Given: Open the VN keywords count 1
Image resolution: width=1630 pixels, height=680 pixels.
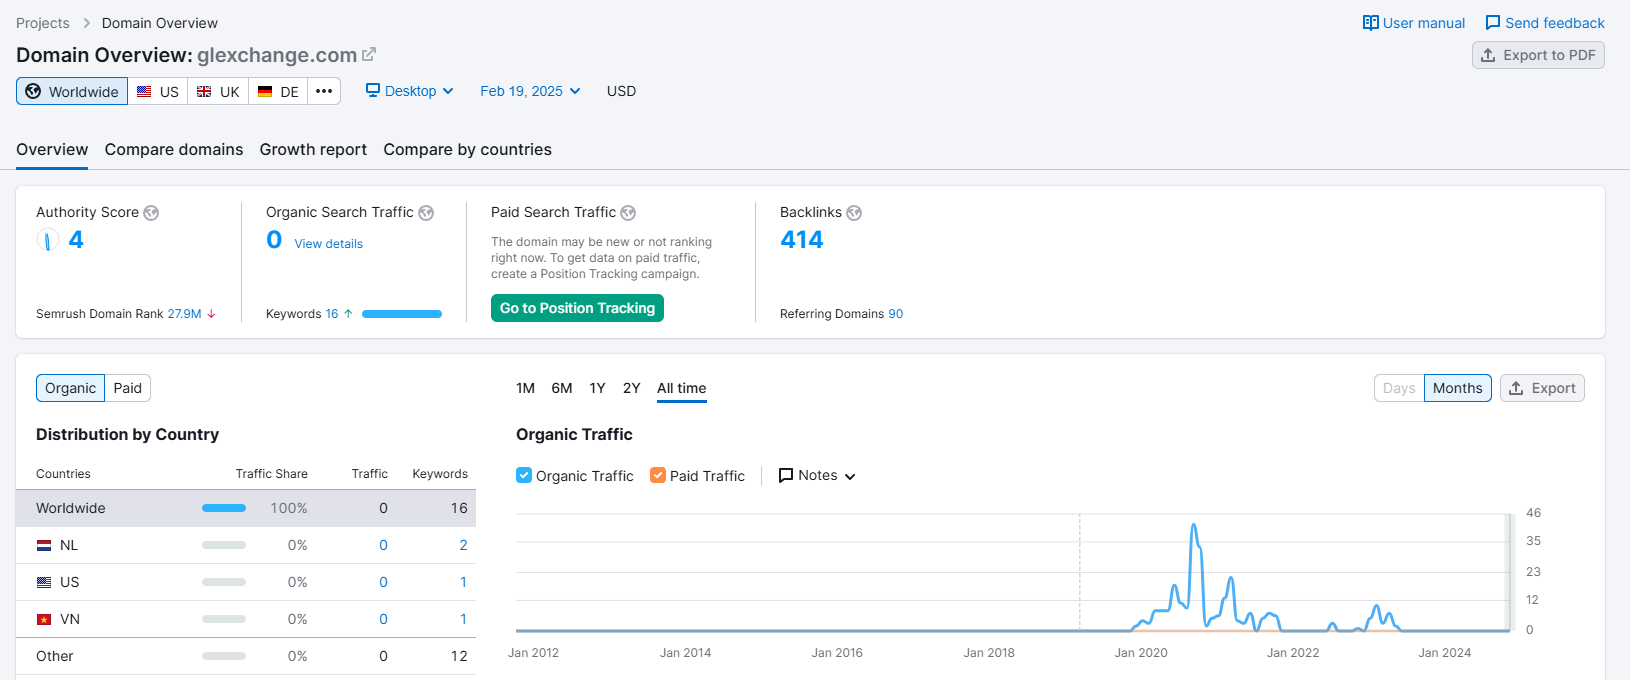Looking at the screenshot, I should tap(463, 619).
